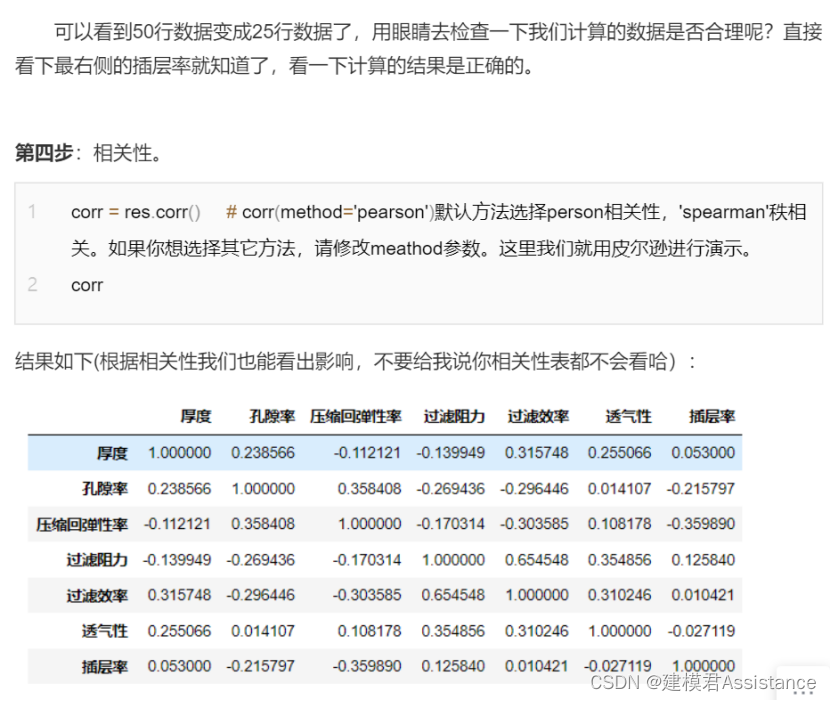
Task: Select the 过滤阻力 row label
Action: (97, 560)
